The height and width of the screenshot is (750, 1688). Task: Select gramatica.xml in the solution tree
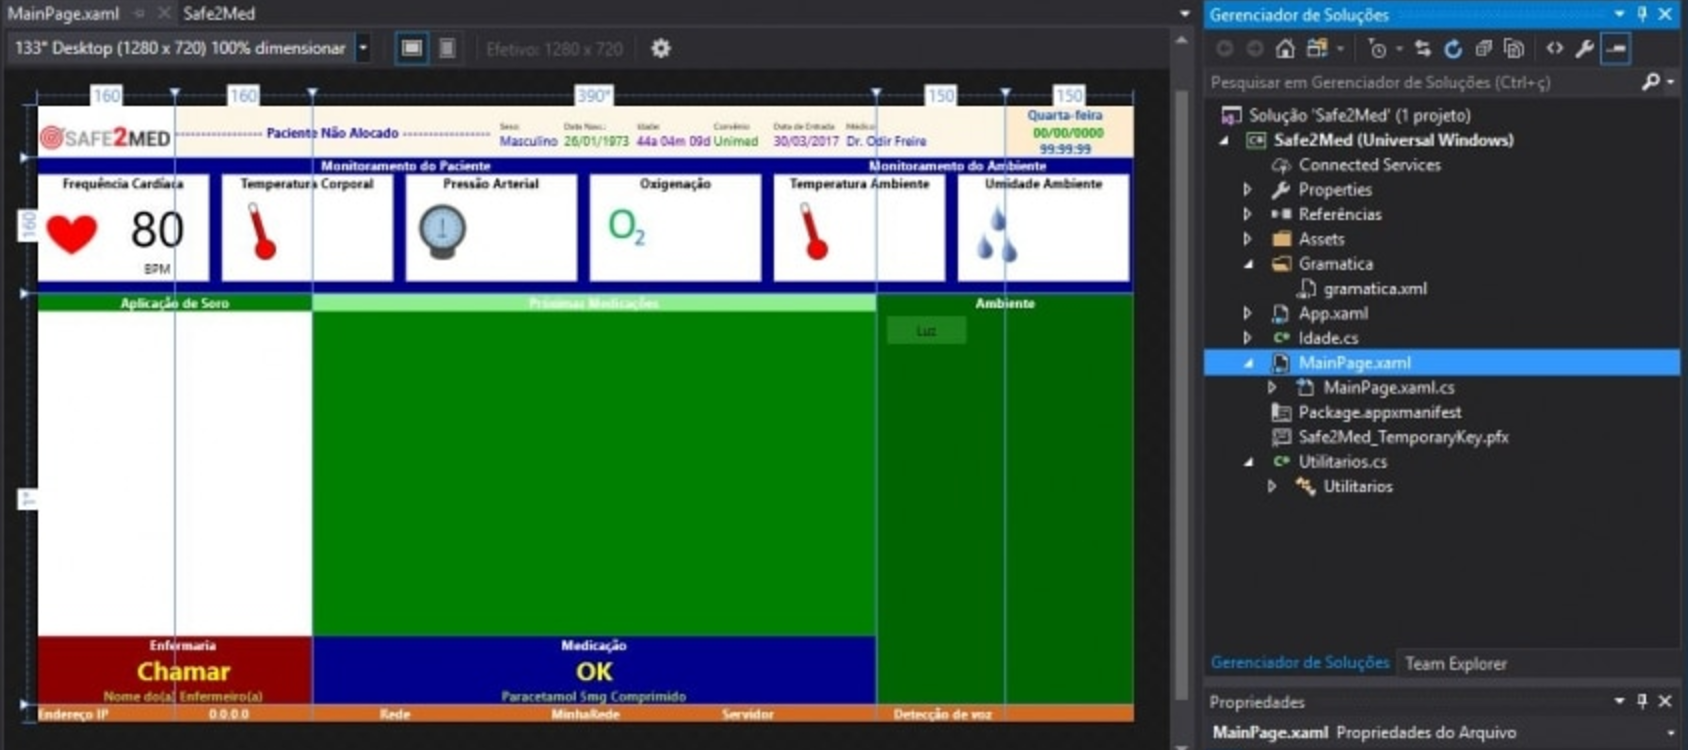(x=1375, y=289)
